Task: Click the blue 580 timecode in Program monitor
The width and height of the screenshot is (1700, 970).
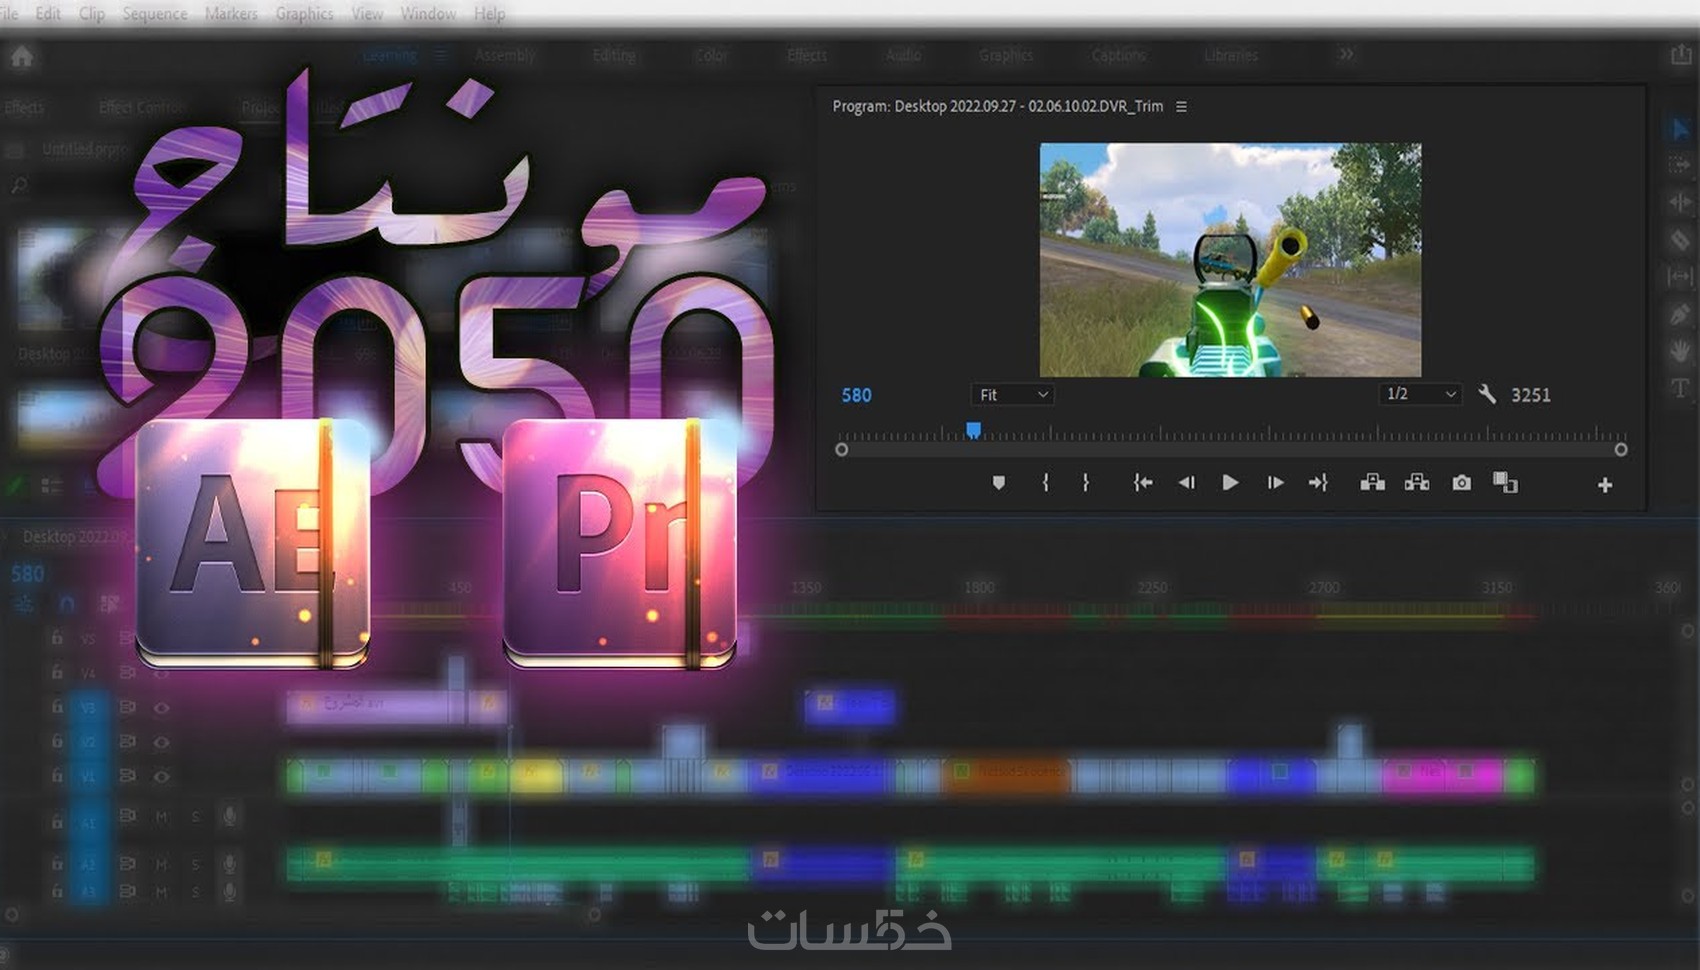Action: pyautogui.click(x=856, y=395)
